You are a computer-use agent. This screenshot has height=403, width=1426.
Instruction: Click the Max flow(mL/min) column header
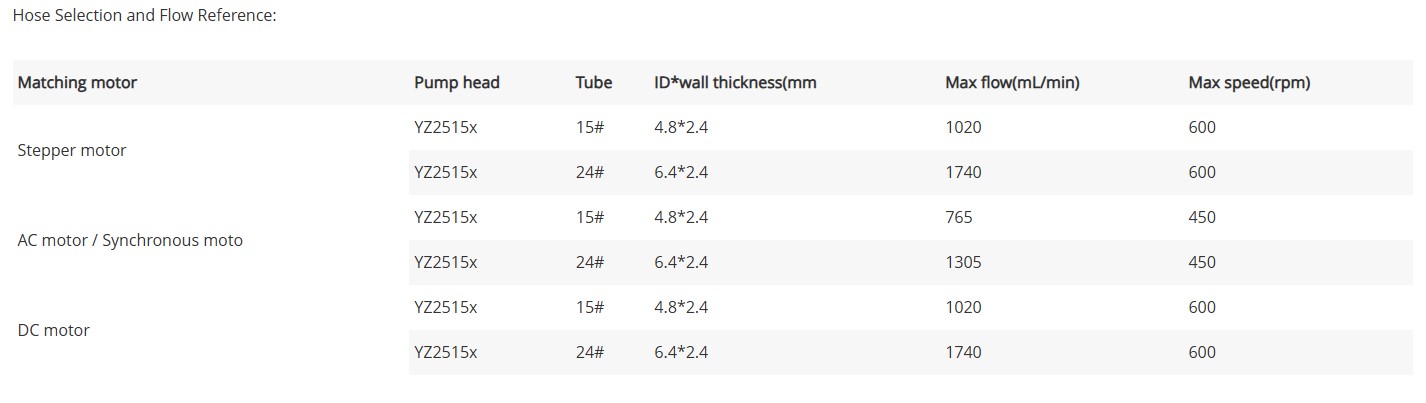[1011, 83]
